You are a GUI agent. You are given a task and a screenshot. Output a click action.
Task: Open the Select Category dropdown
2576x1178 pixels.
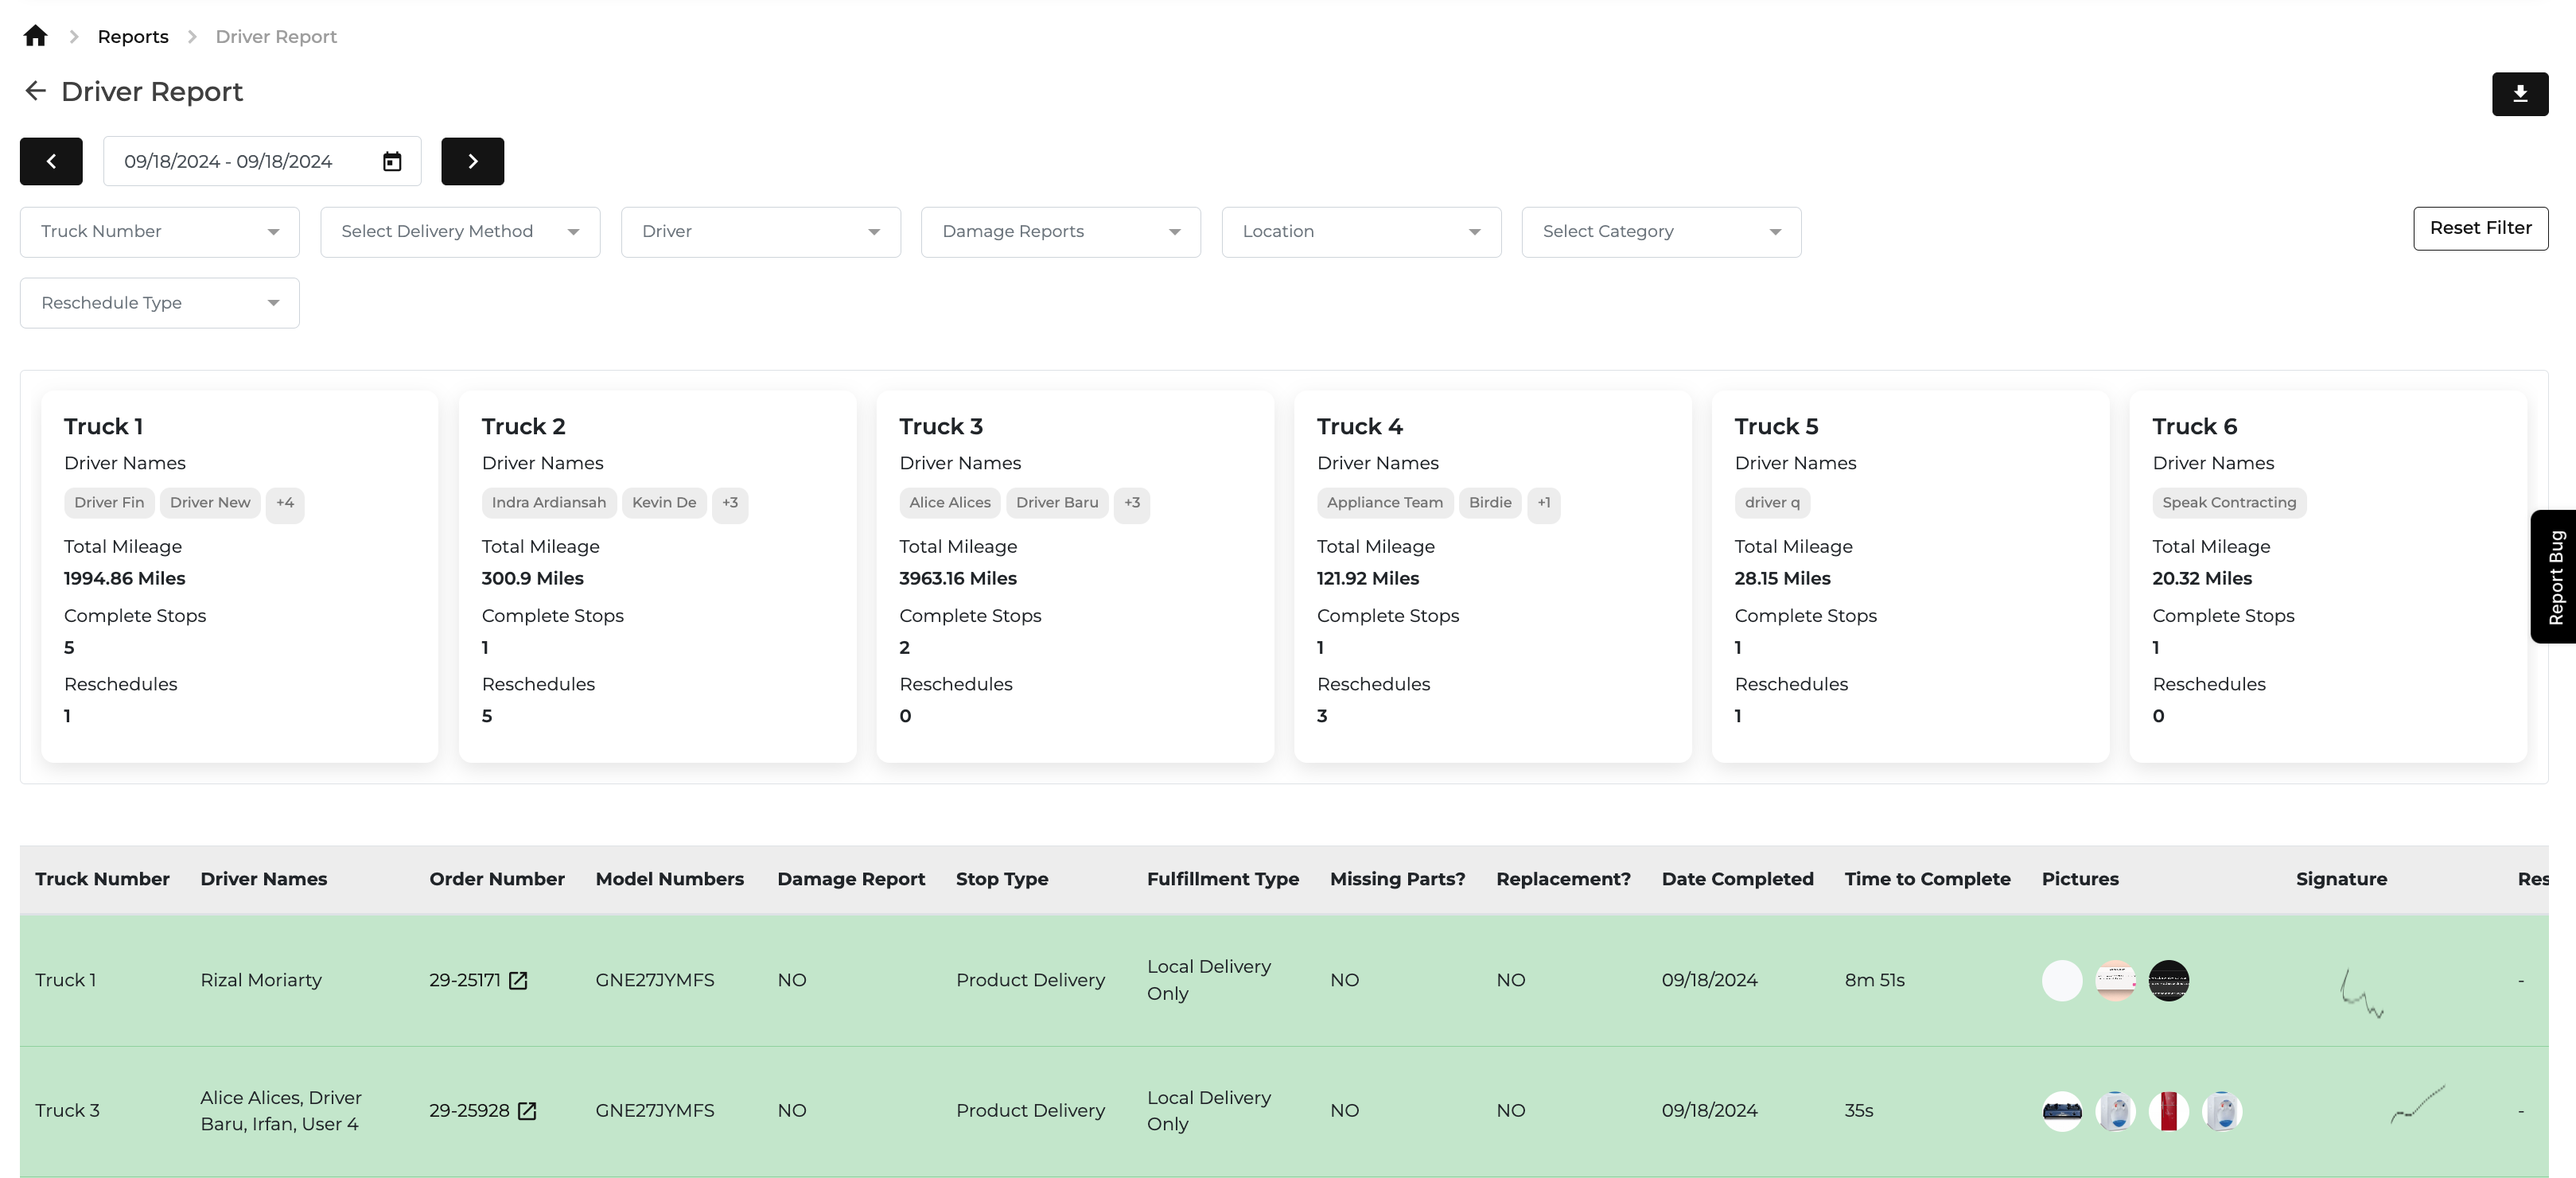(x=1661, y=232)
